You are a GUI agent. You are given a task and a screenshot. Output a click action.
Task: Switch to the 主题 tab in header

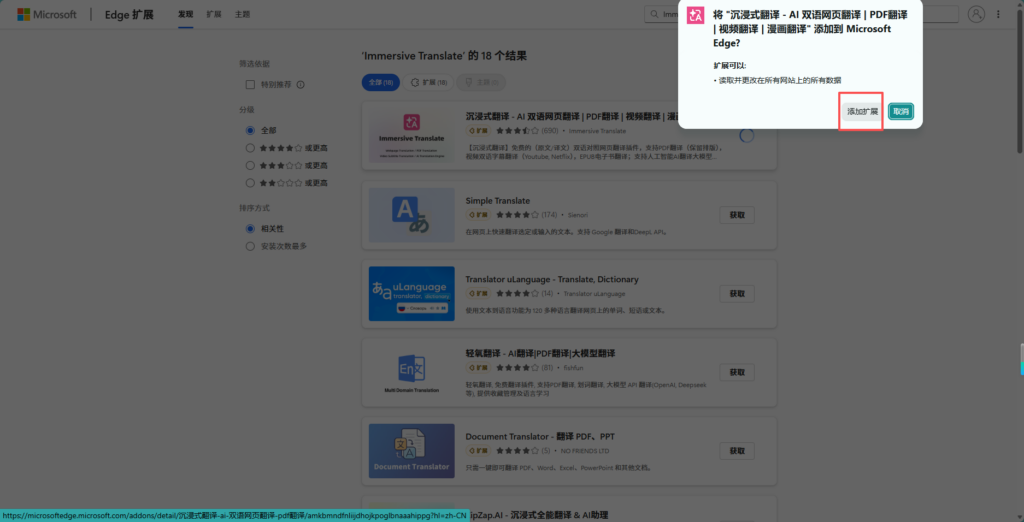242,14
